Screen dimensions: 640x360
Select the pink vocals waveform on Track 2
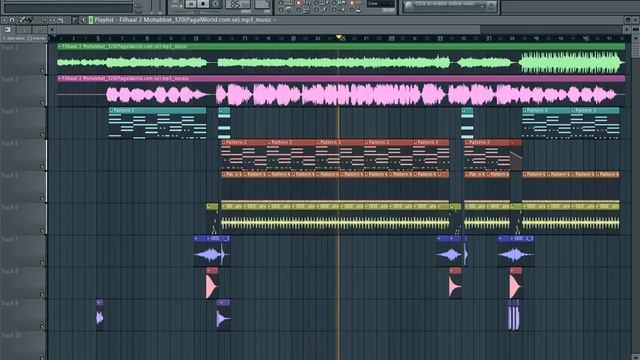[x=341, y=94]
